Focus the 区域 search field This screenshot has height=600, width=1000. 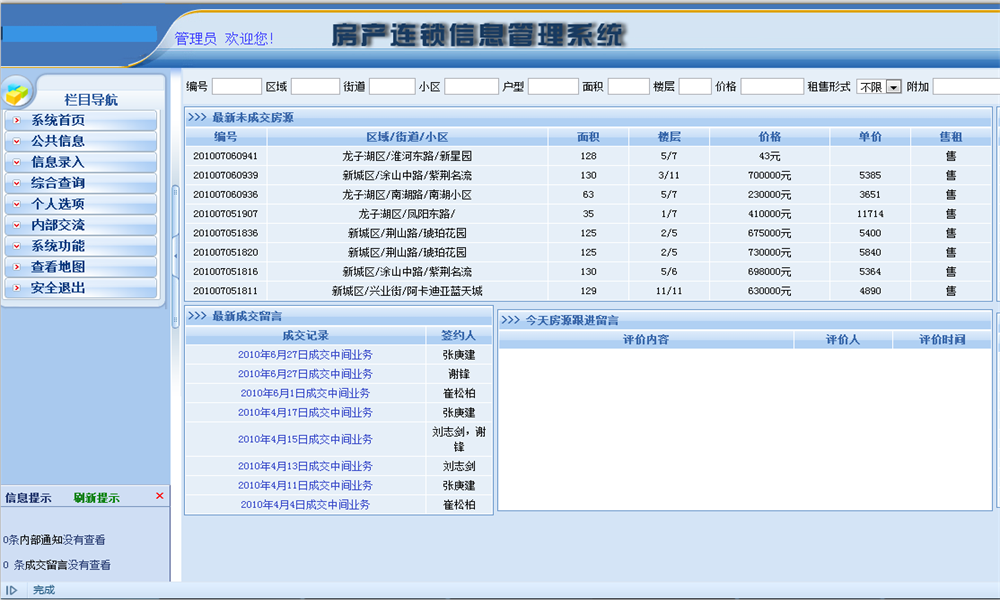(x=315, y=87)
